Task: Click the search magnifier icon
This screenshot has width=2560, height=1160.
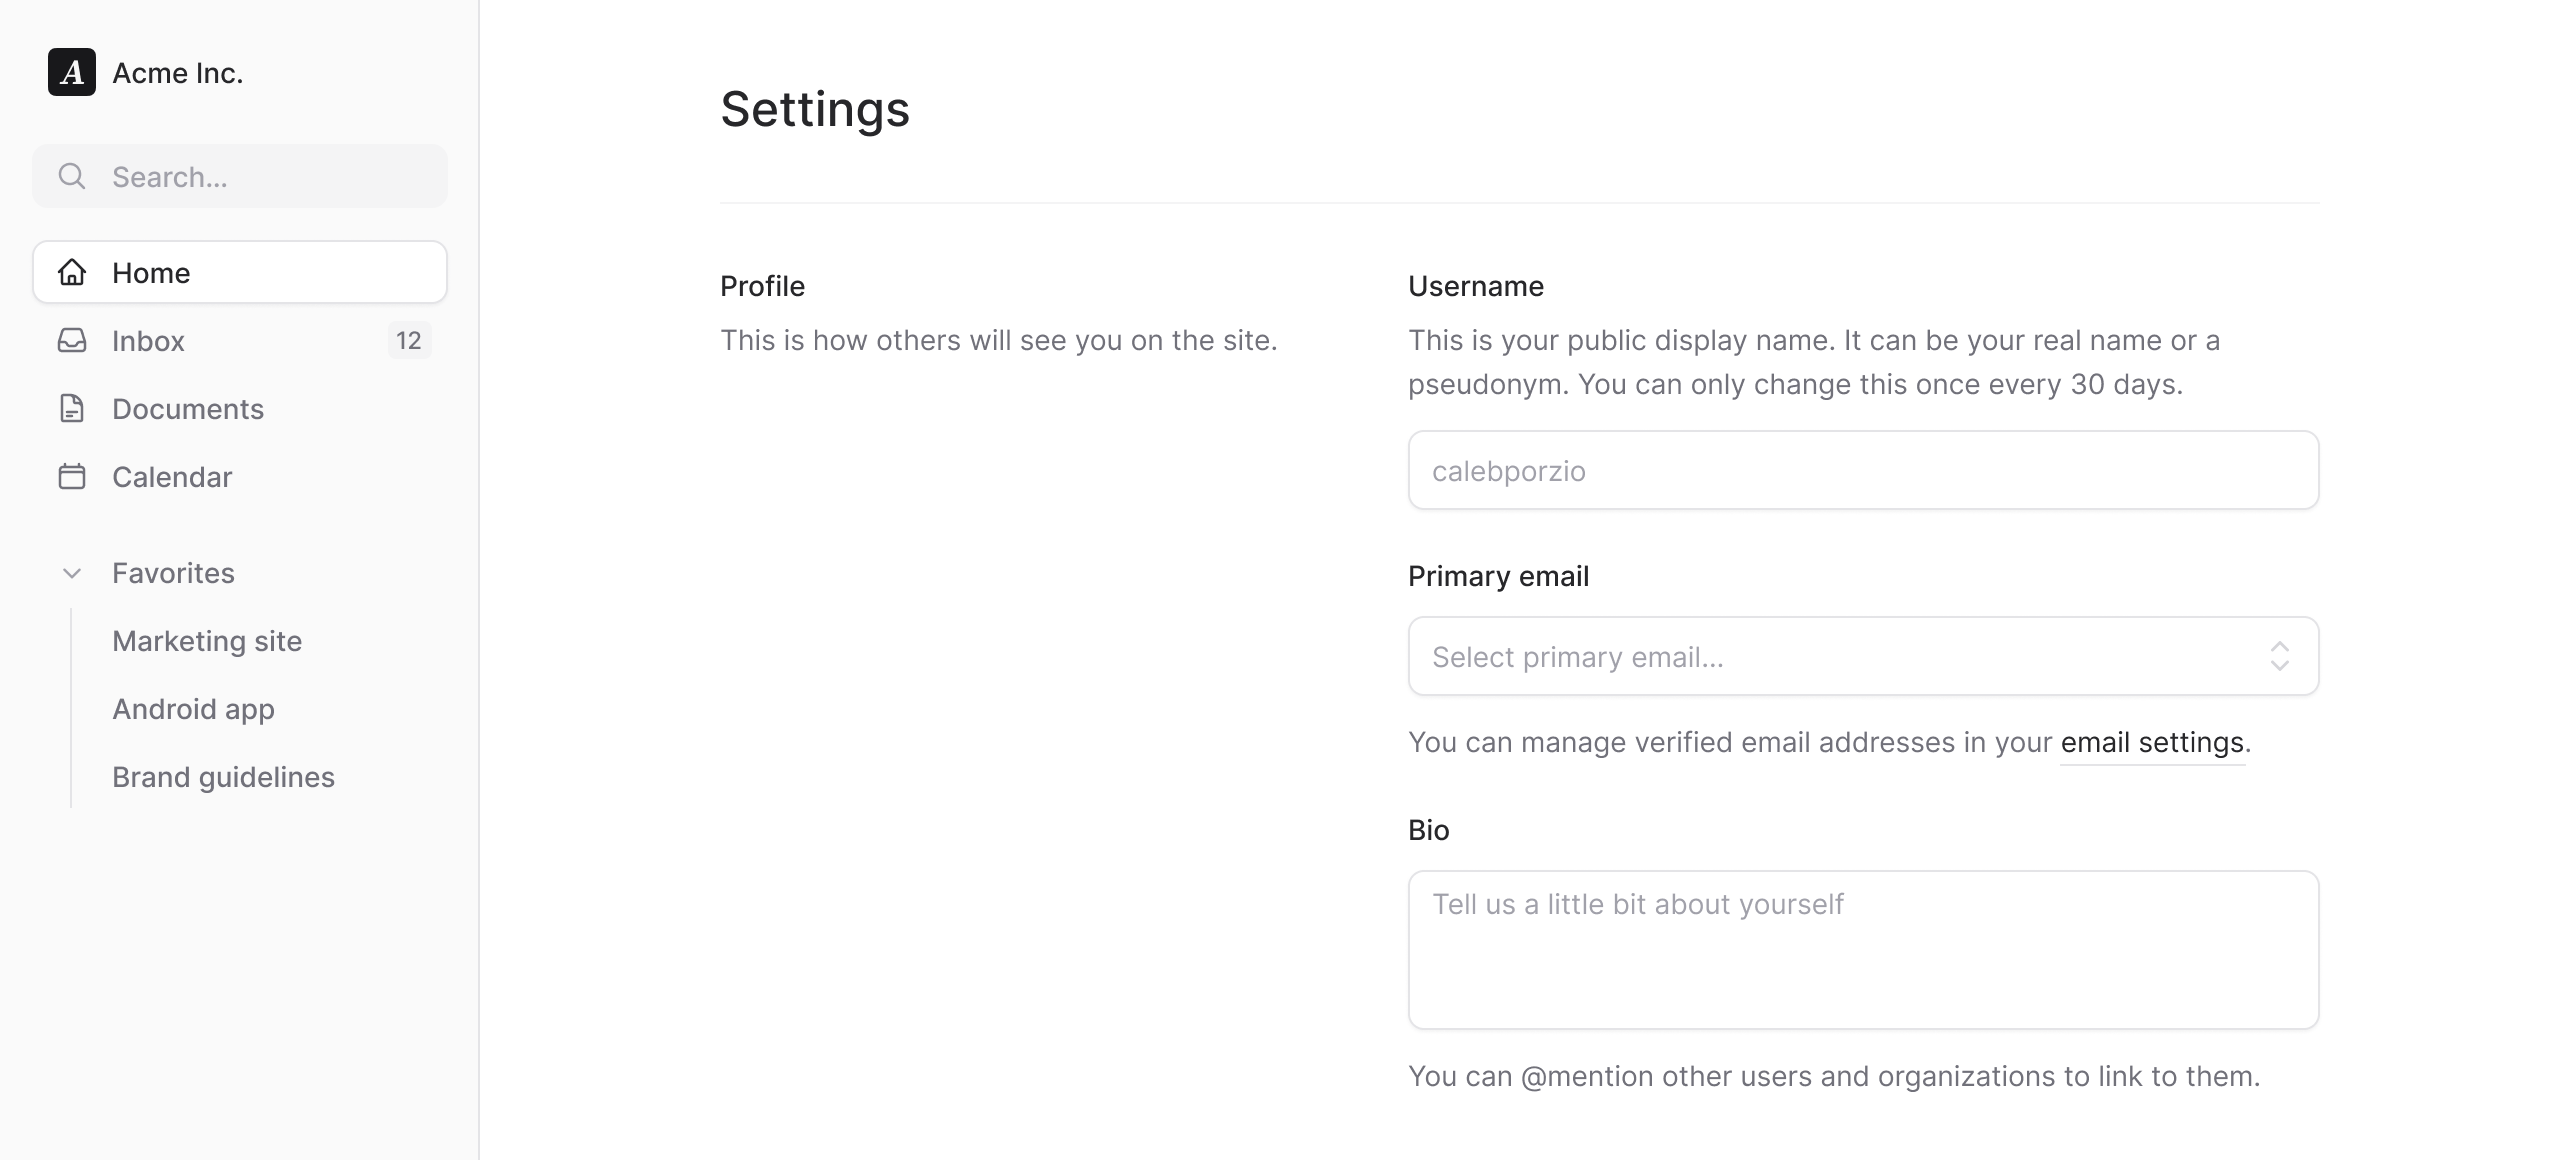Action: pos(72,176)
